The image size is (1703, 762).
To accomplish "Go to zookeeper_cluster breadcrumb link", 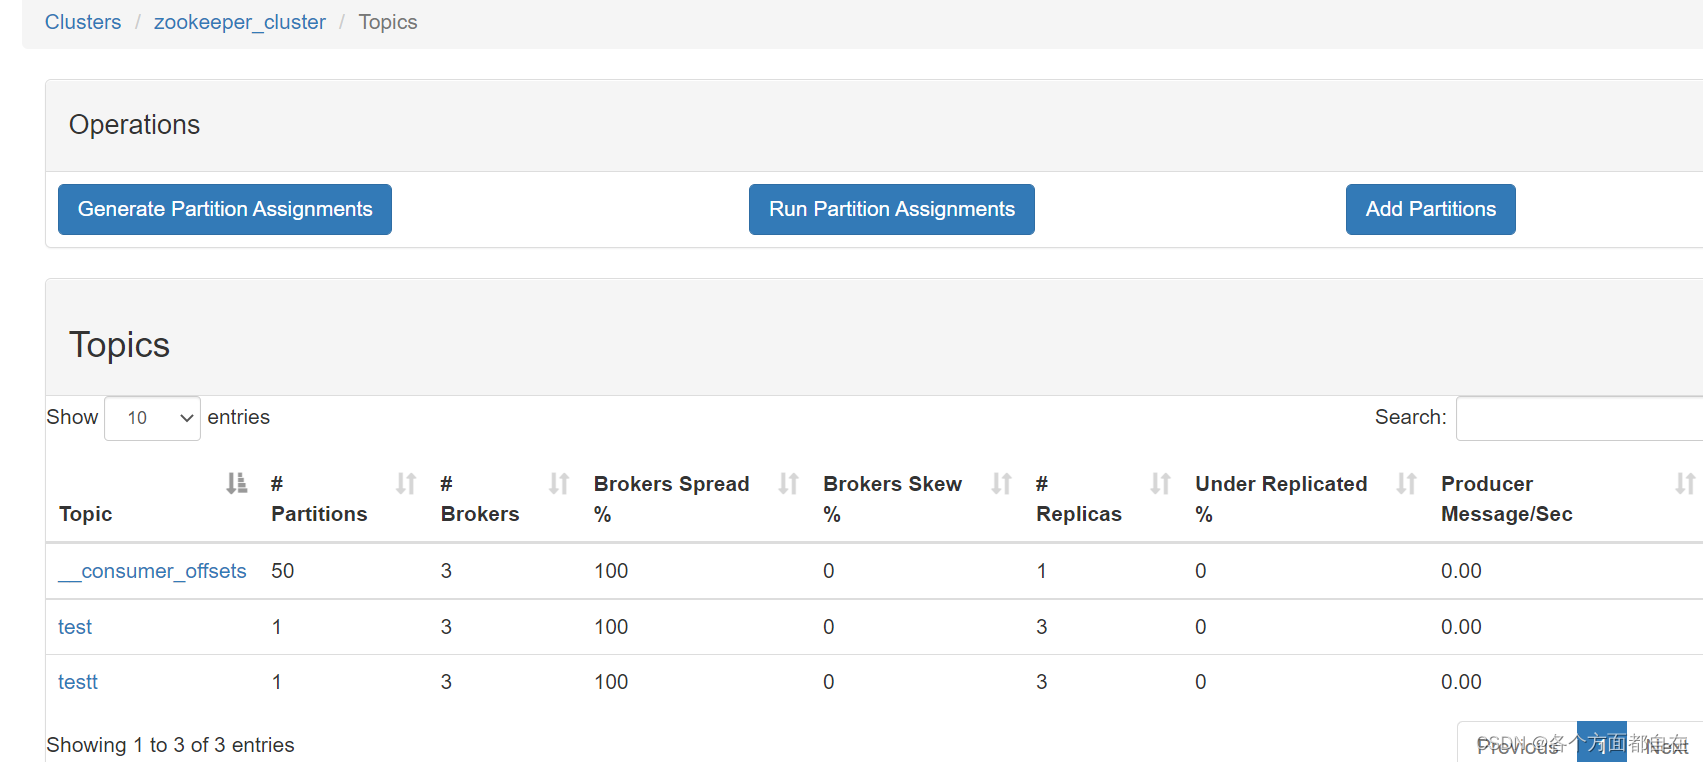I will tap(240, 22).
